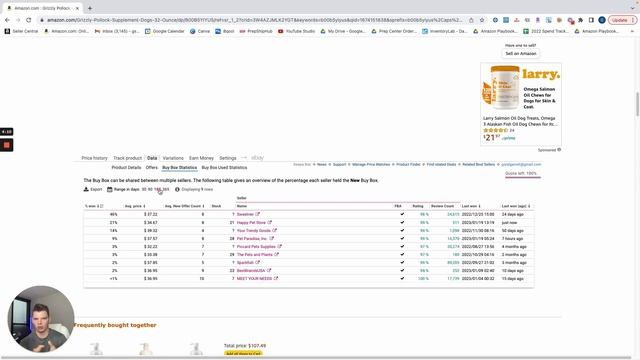The width and height of the screenshot is (640, 360).
Task: Select the Buy Box Used Statistics sub-tab
Action: click(x=224, y=167)
